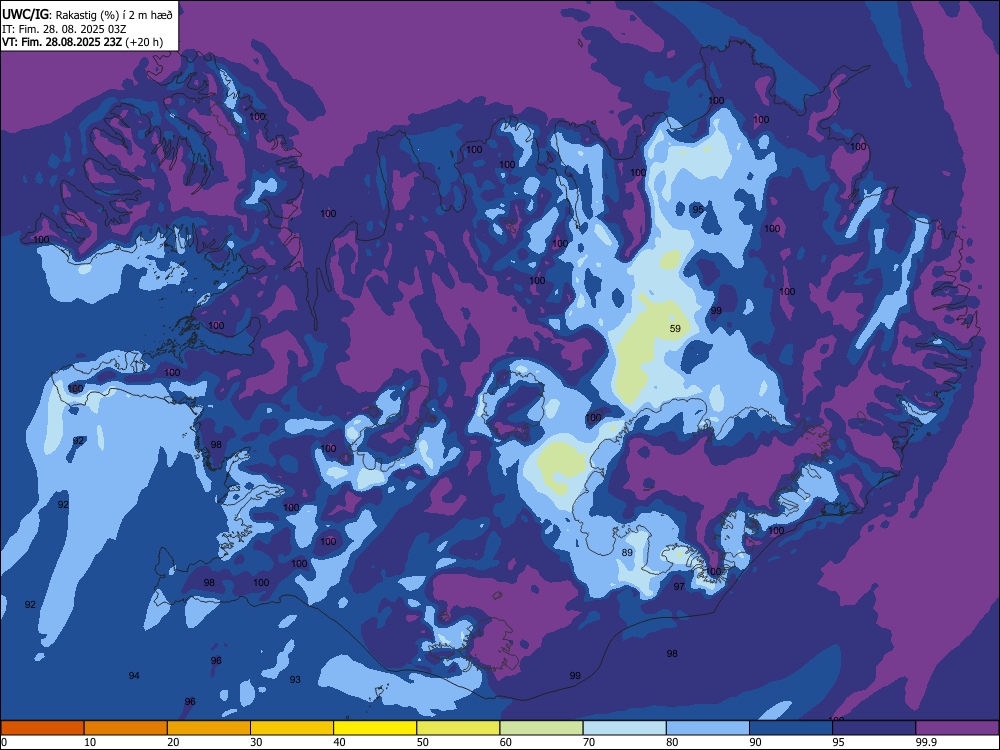Image resolution: width=1000 pixels, height=750 pixels.
Task: Click the 80–90 sky blue legend swatch
Action: (708, 728)
